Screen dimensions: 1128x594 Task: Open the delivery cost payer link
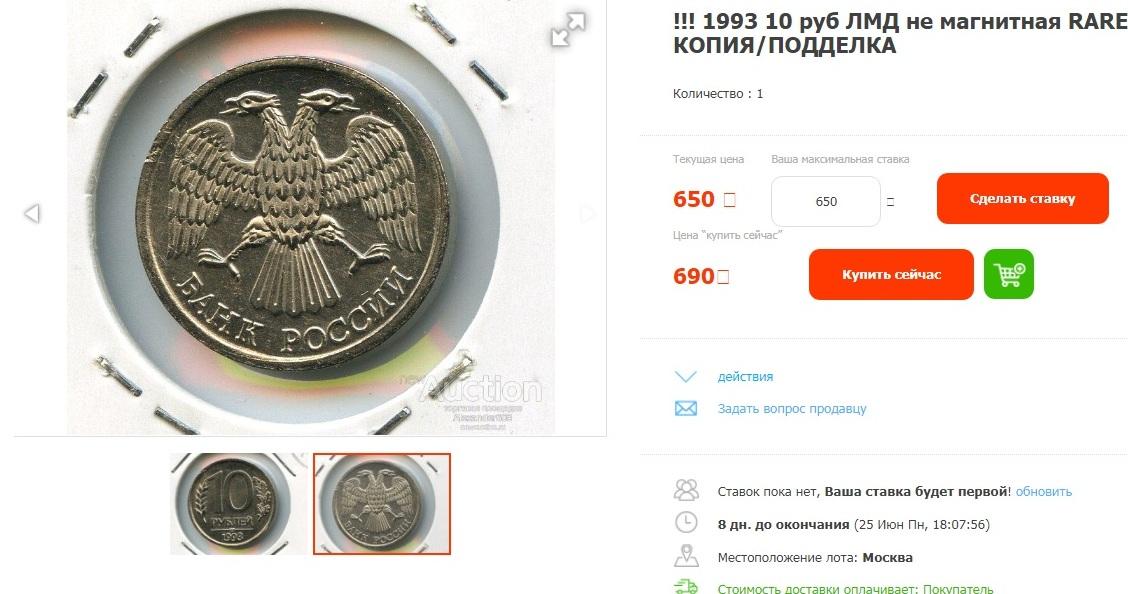point(855,589)
